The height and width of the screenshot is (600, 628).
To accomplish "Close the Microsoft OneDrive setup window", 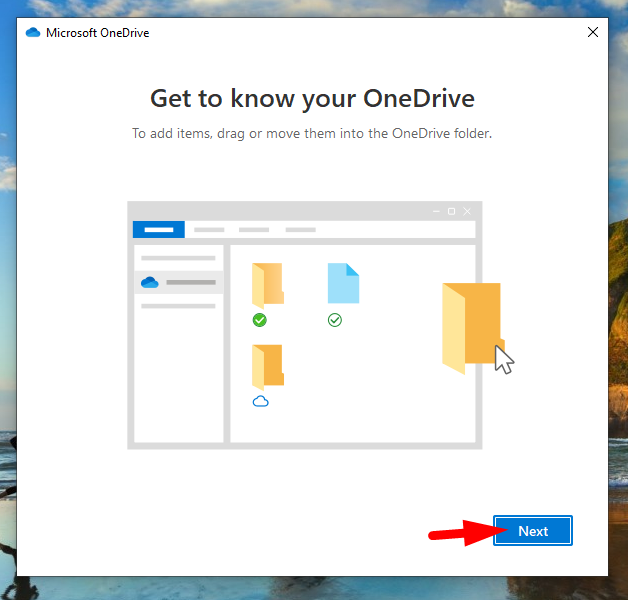I will click(x=593, y=32).
